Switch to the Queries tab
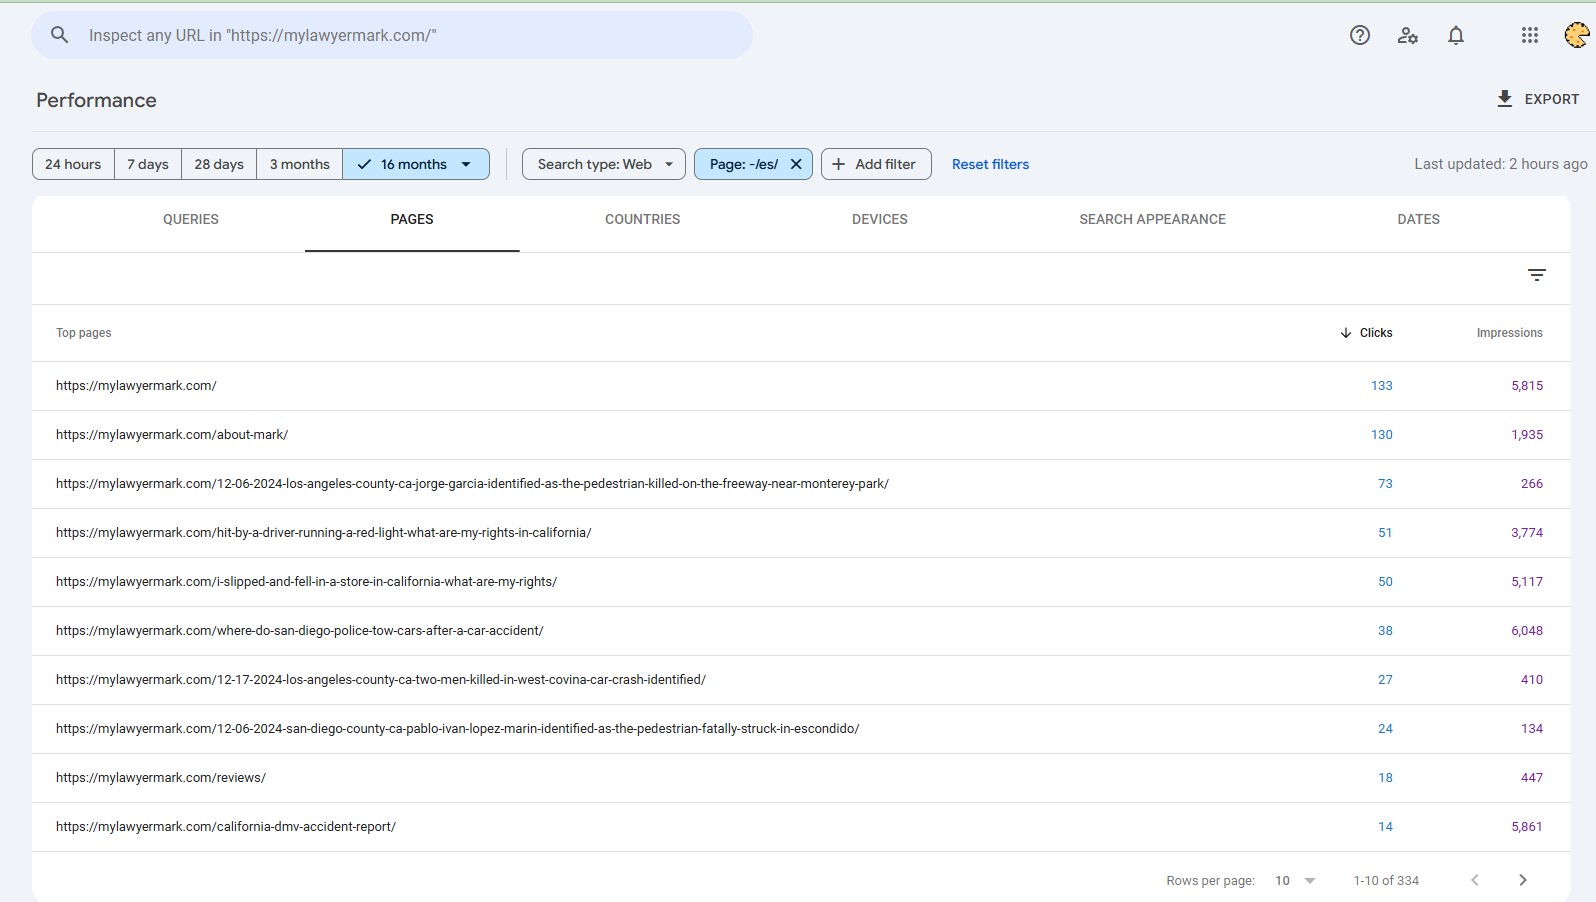 click(x=191, y=219)
